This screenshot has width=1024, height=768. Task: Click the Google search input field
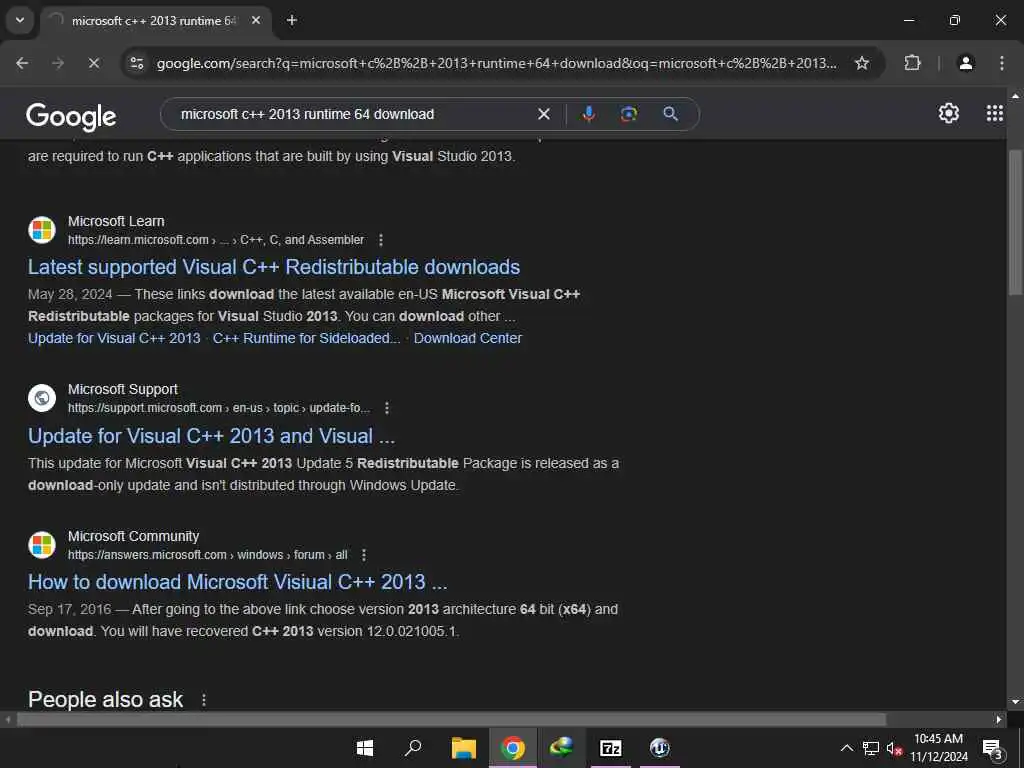(353, 114)
